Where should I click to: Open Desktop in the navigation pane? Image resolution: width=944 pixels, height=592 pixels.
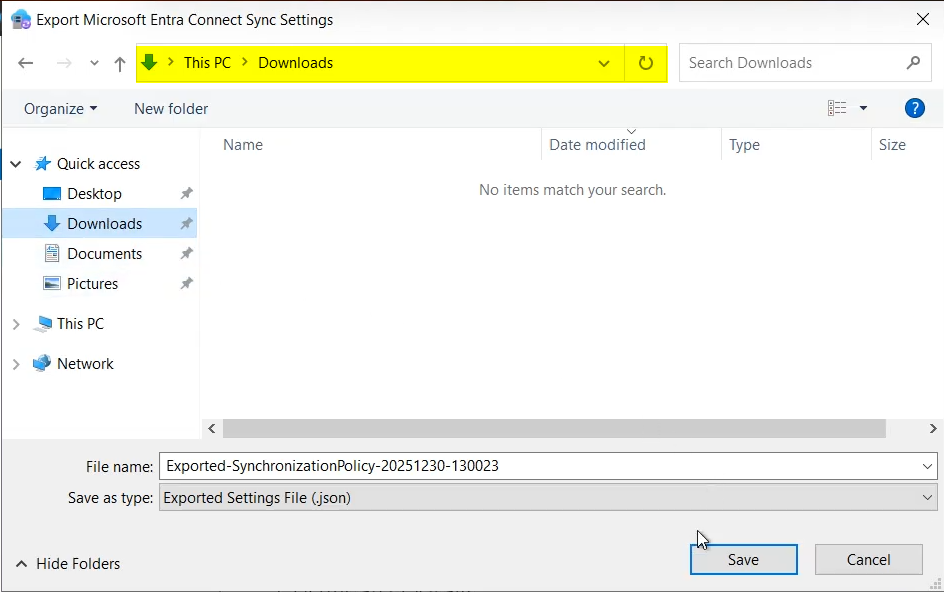coord(95,194)
